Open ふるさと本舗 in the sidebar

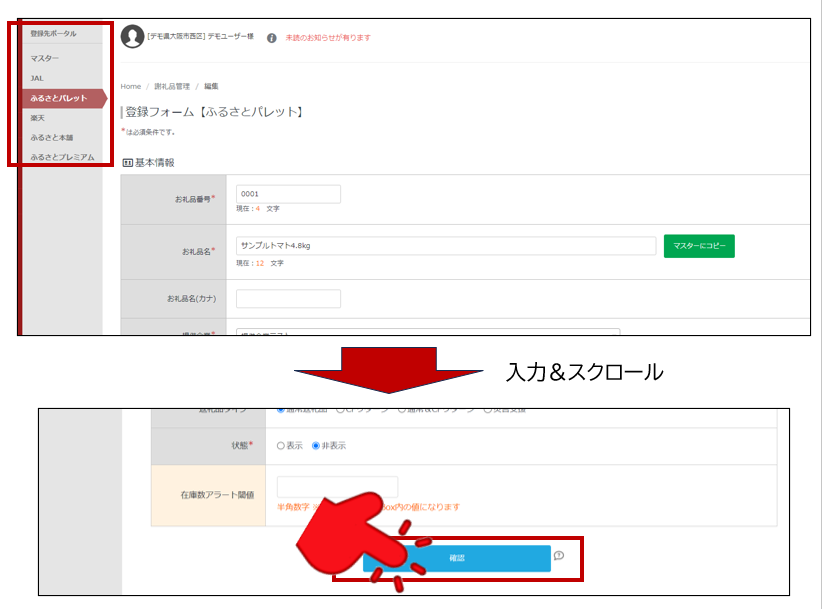51,137
